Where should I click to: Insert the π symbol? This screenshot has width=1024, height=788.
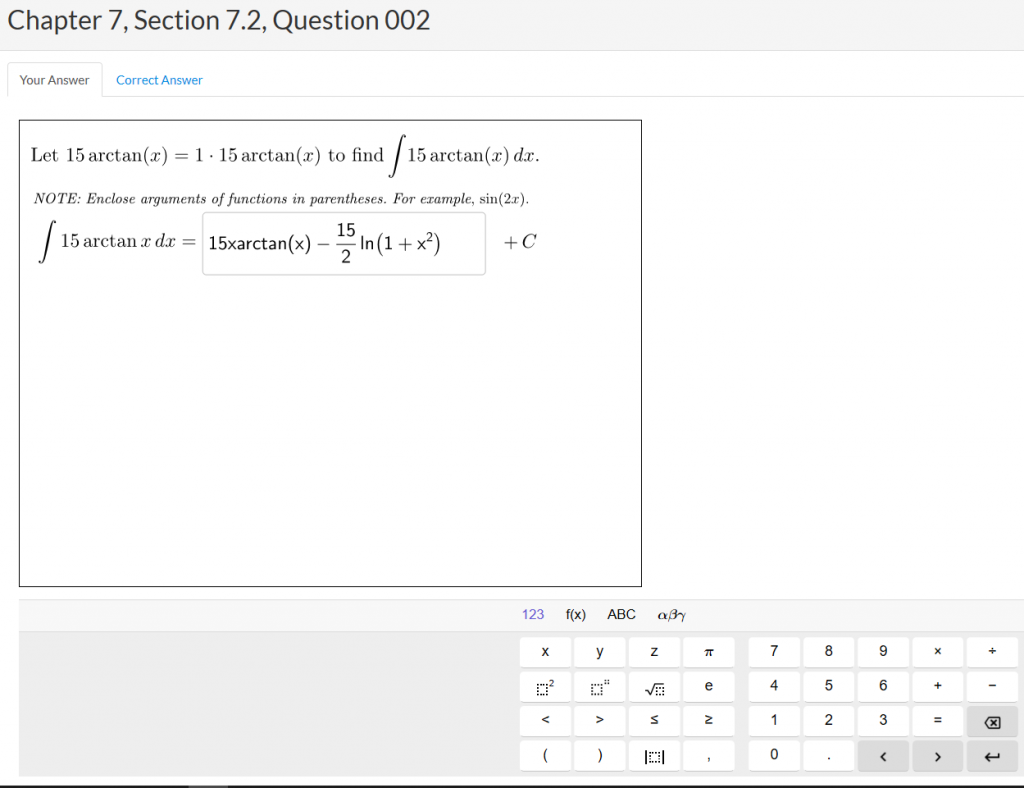coord(709,651)
